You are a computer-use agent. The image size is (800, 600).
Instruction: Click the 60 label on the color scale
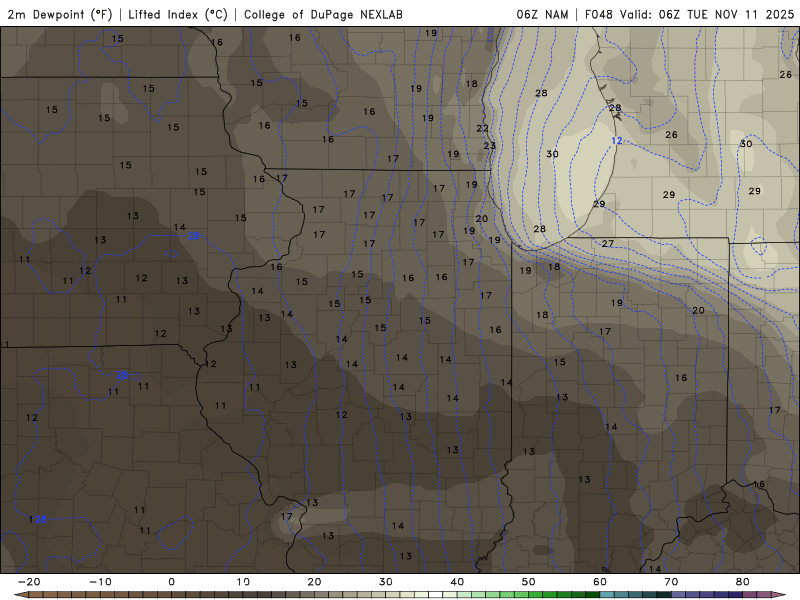coord(600,582)
